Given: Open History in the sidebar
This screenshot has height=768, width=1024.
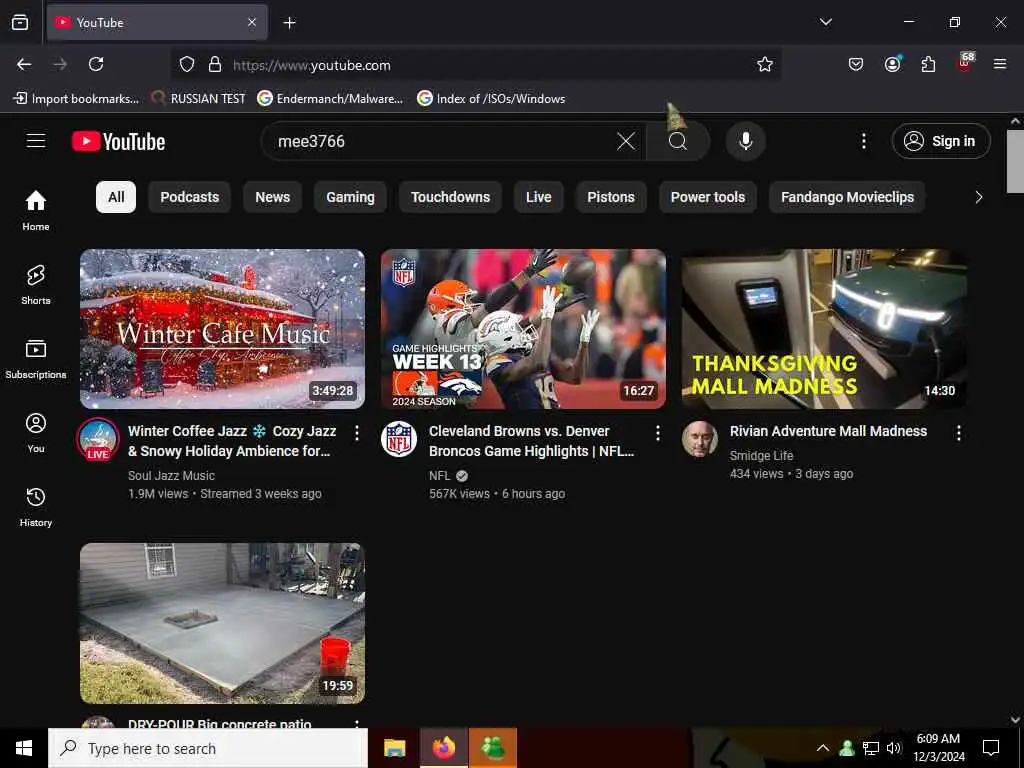Looking at the screenshot, I should tap(36, 507).
